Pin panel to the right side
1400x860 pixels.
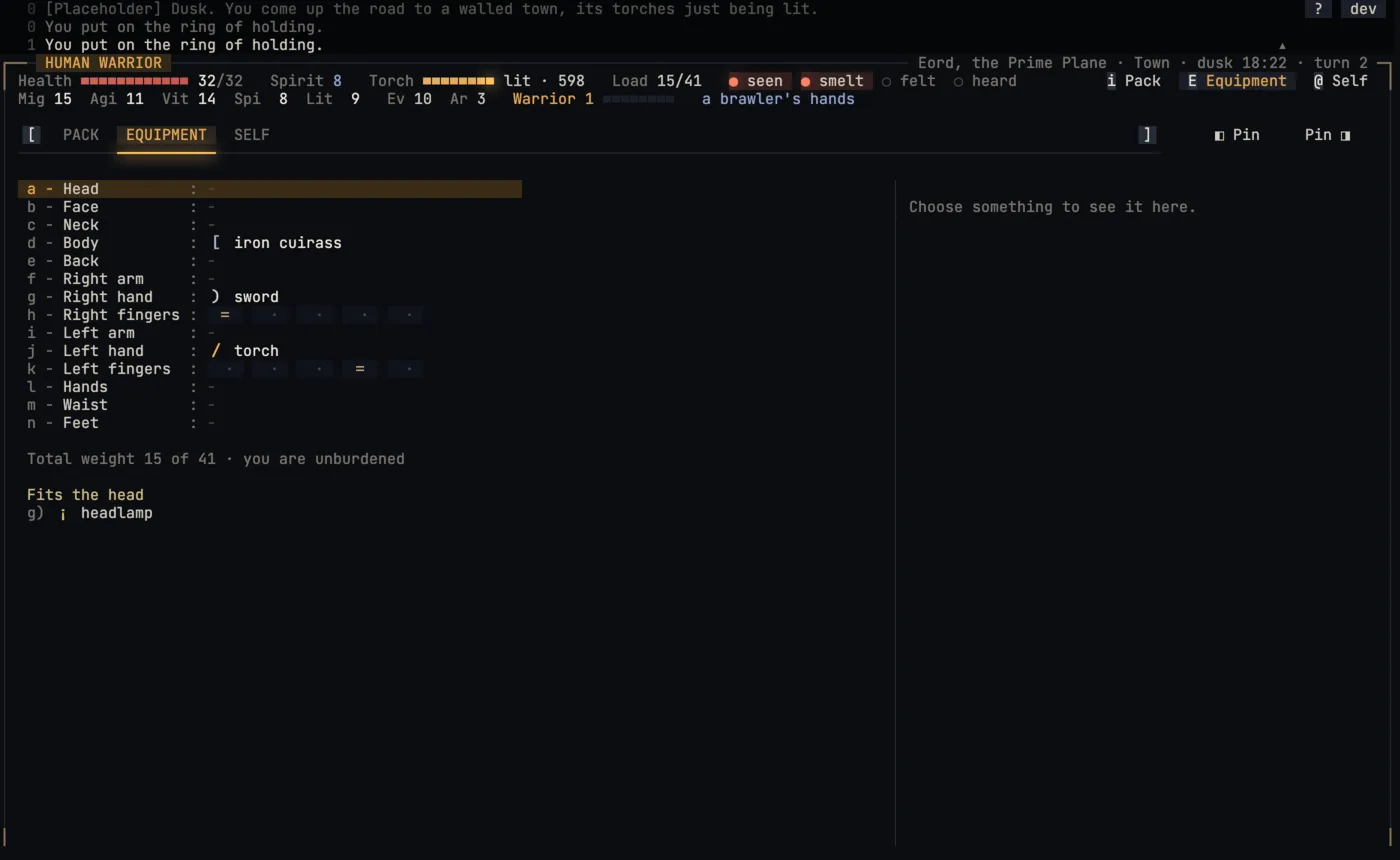[x=1328, y=135]
